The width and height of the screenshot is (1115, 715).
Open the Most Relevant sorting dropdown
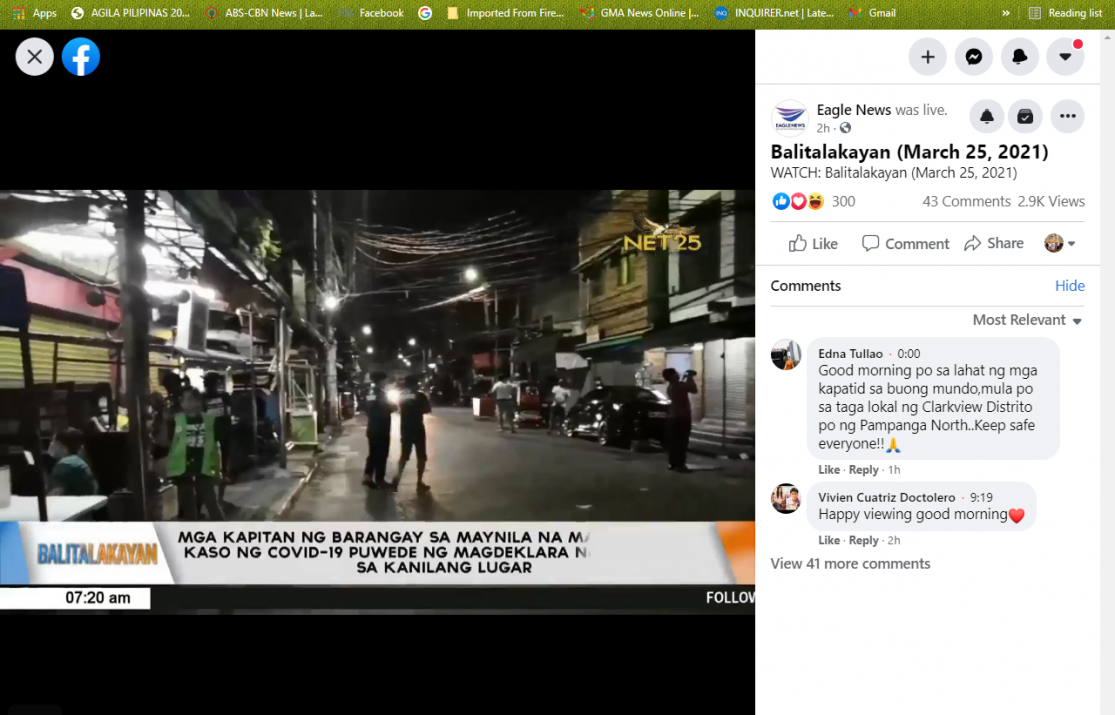(x=1027, y=320)
